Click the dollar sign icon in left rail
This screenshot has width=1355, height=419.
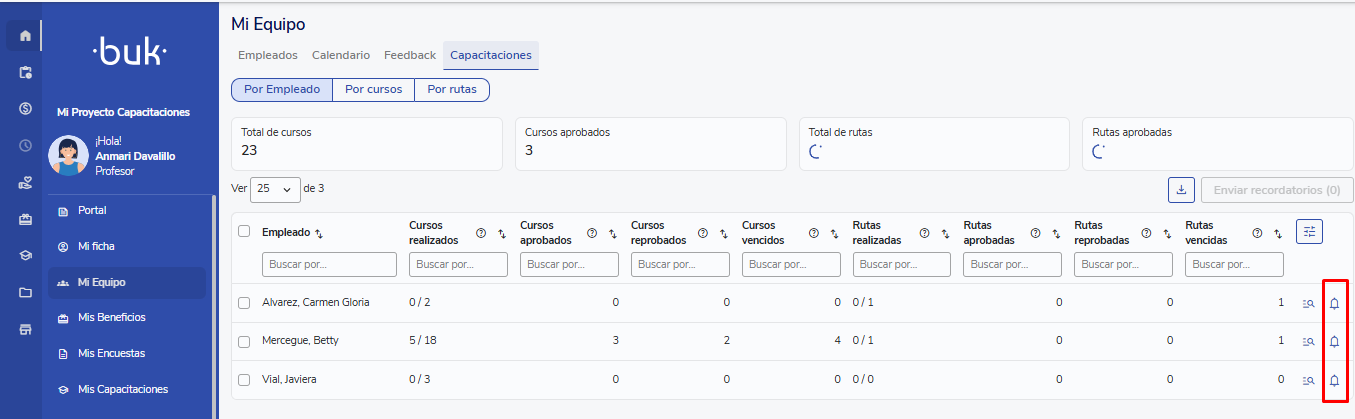pos(25,109)
